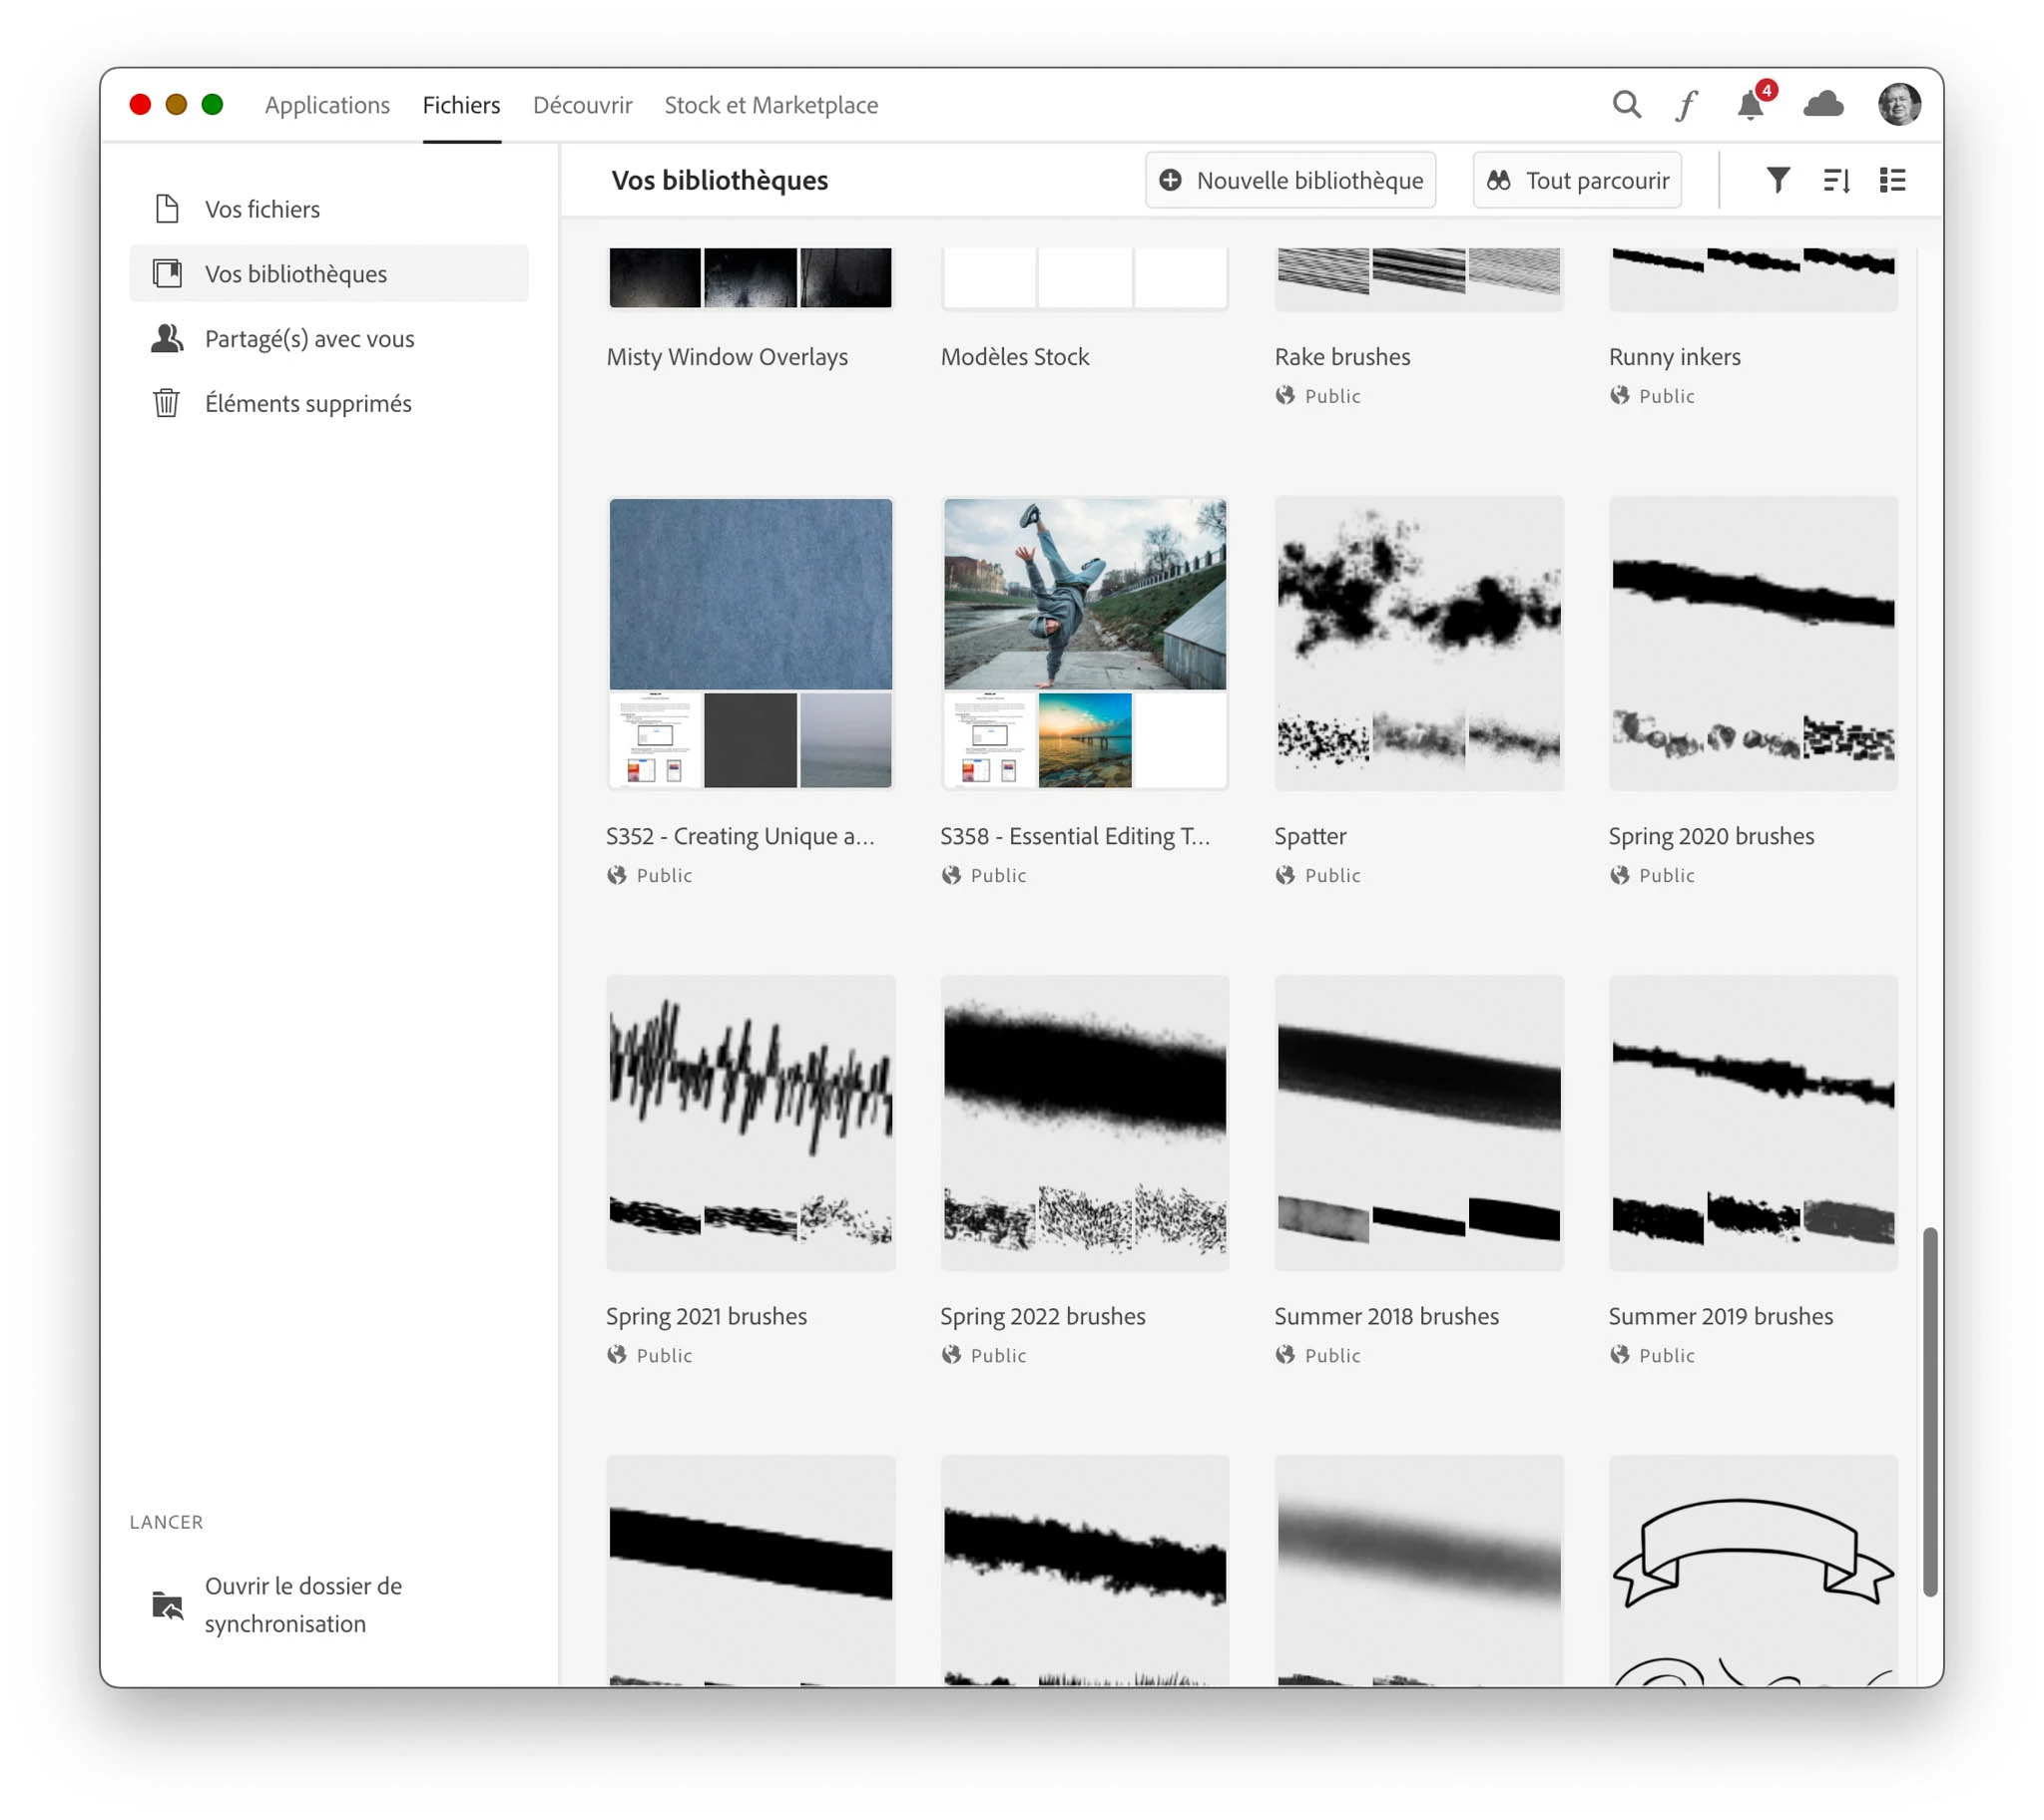
Task: Open the sync folder icon
Action: pos(167,1605)
